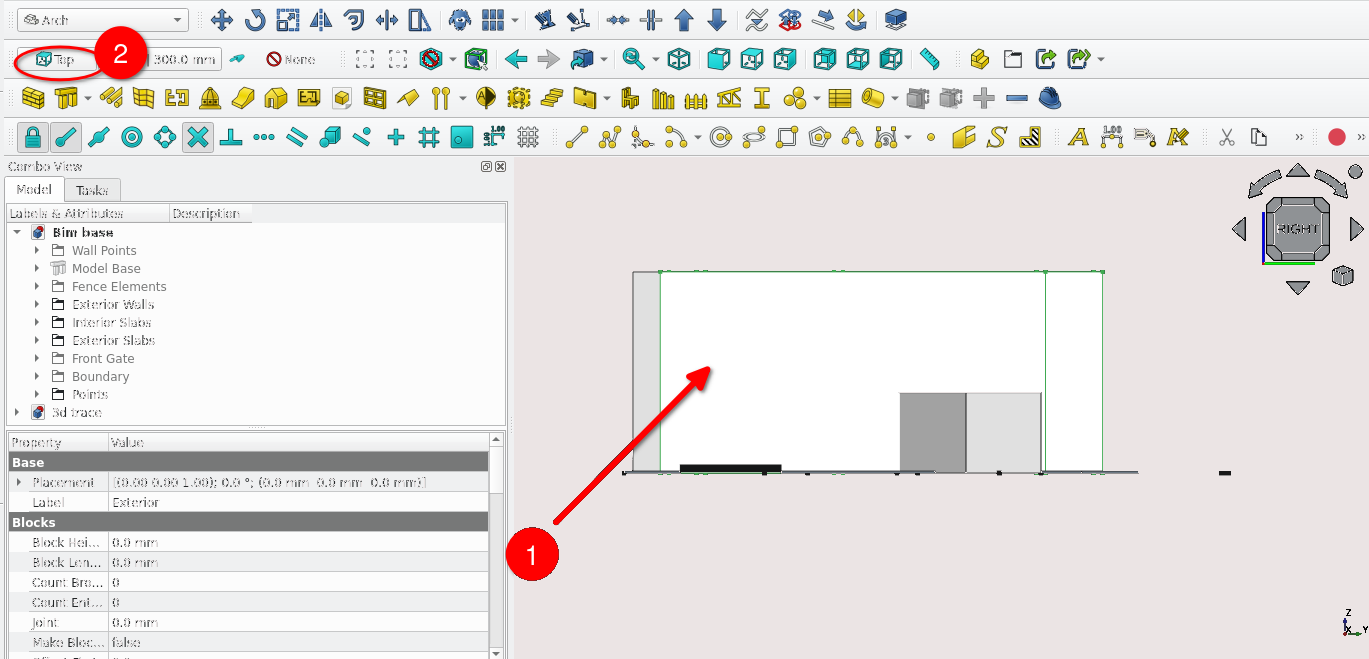Switch to the Model tab
The image size is (1369, 659).
coord(34,190)
